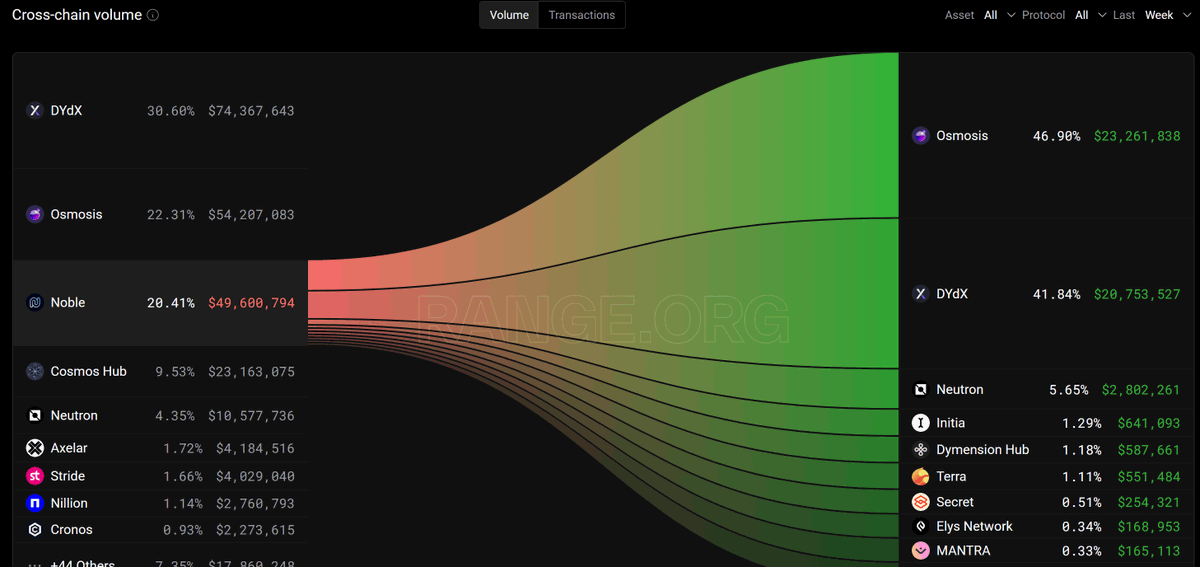Click Cosmos Hub volume $23,163,075
The width and height of the screenshot is (1200, 567).
[x=251, y=372]
